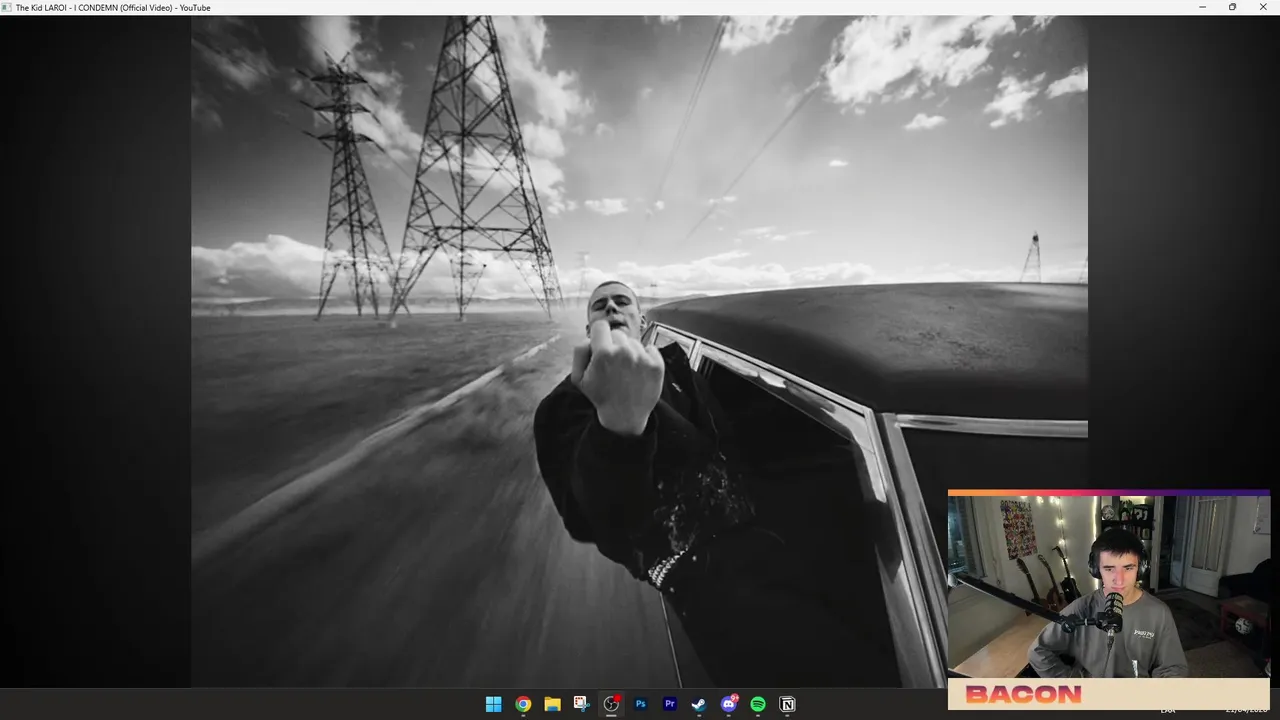Viewport: 1280px width, 720px height.
Task: Open Adobe Premiere Pro from the taskbar
Action: point(670,704)
